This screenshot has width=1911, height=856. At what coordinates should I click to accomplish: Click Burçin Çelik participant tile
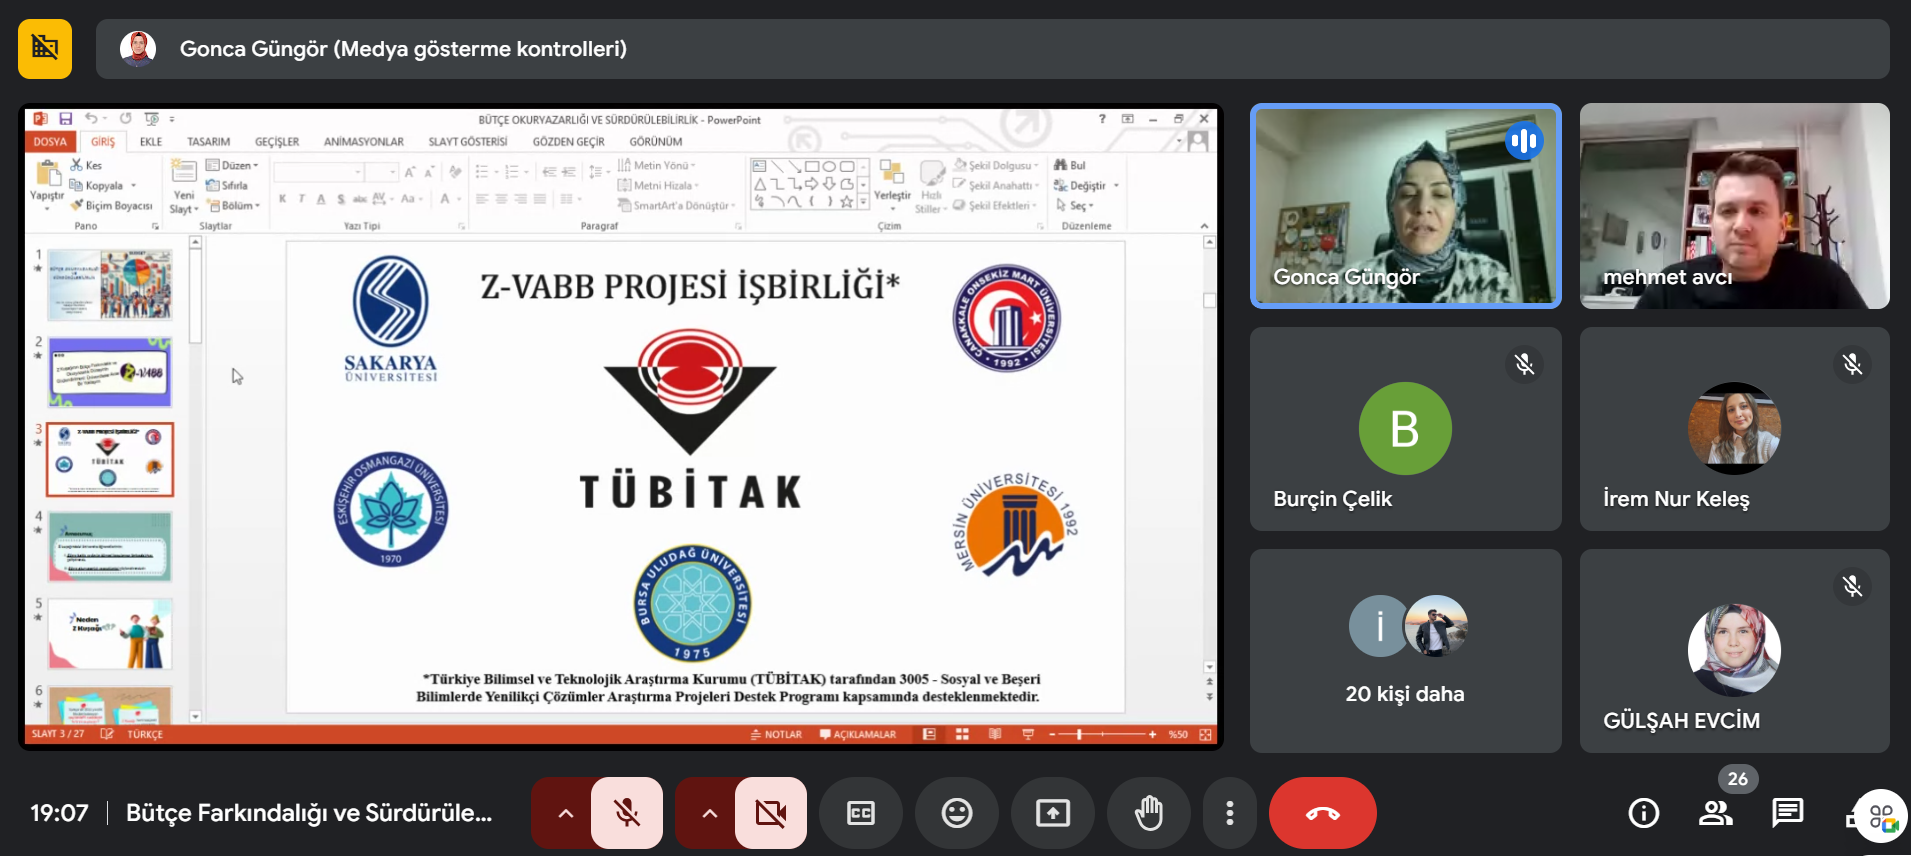[1405, 429]
